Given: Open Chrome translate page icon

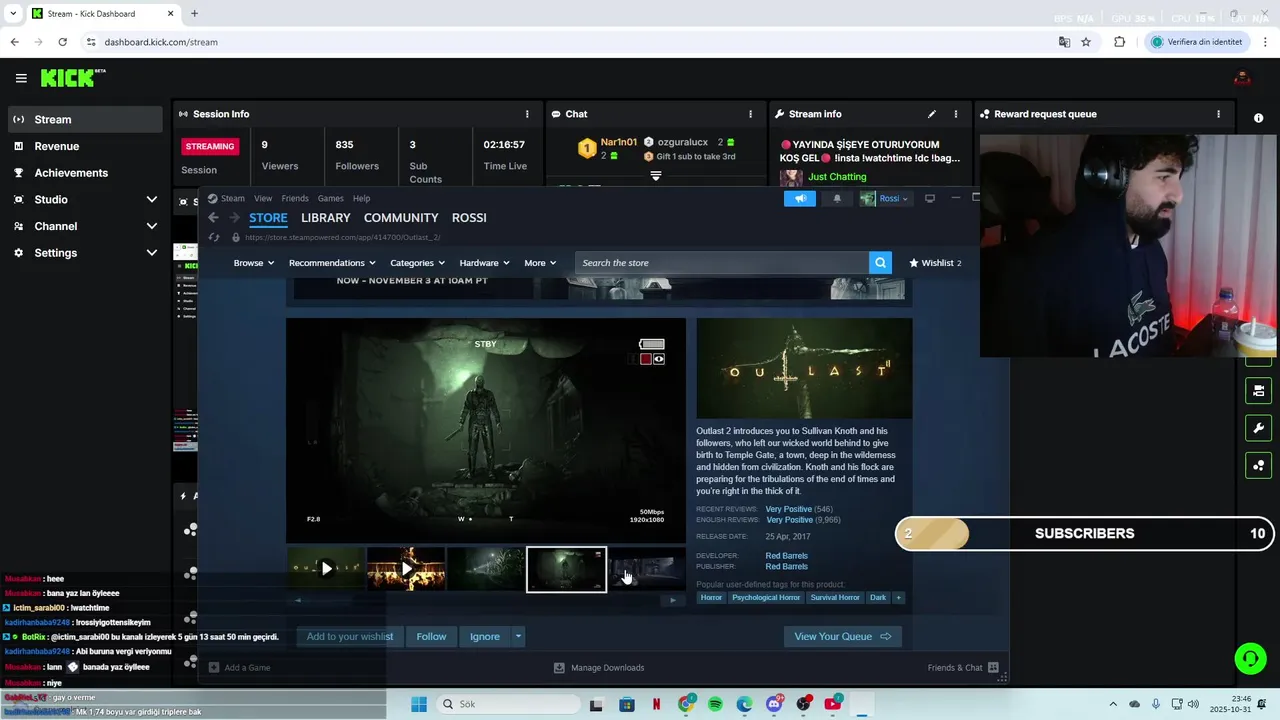Looking at the screenshot, I should 1064,42.
